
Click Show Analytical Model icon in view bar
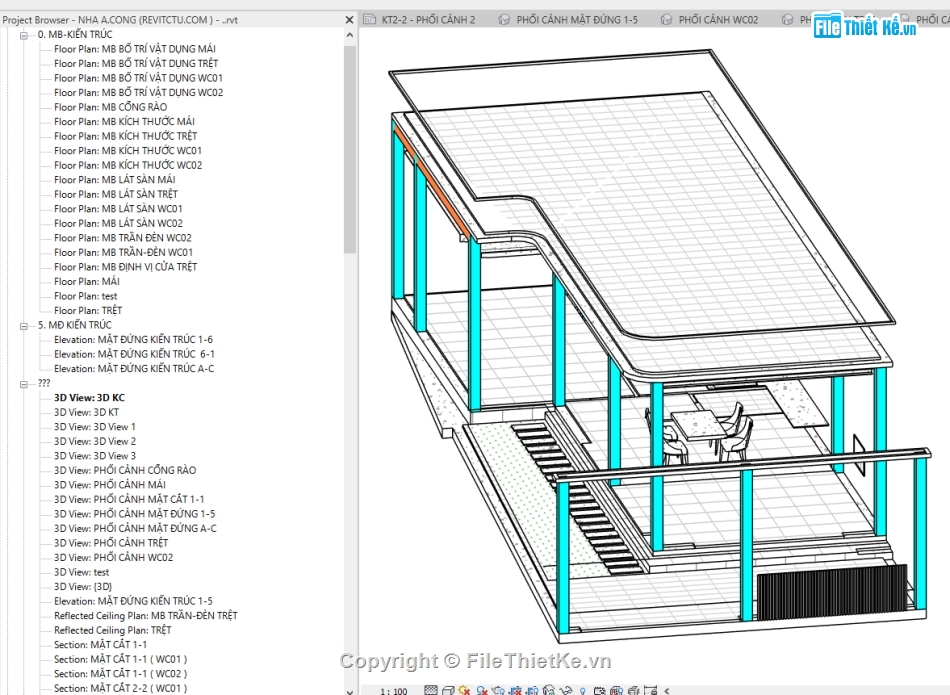click(617, 690)
